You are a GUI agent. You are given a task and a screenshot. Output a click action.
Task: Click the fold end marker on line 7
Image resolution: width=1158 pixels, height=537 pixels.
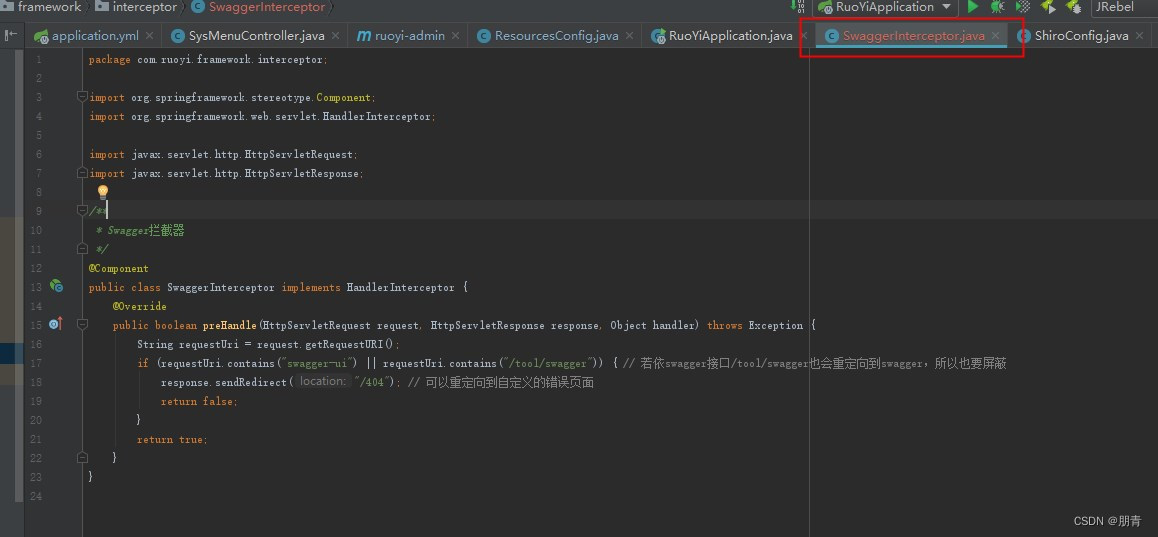click(x=83, y=173)
